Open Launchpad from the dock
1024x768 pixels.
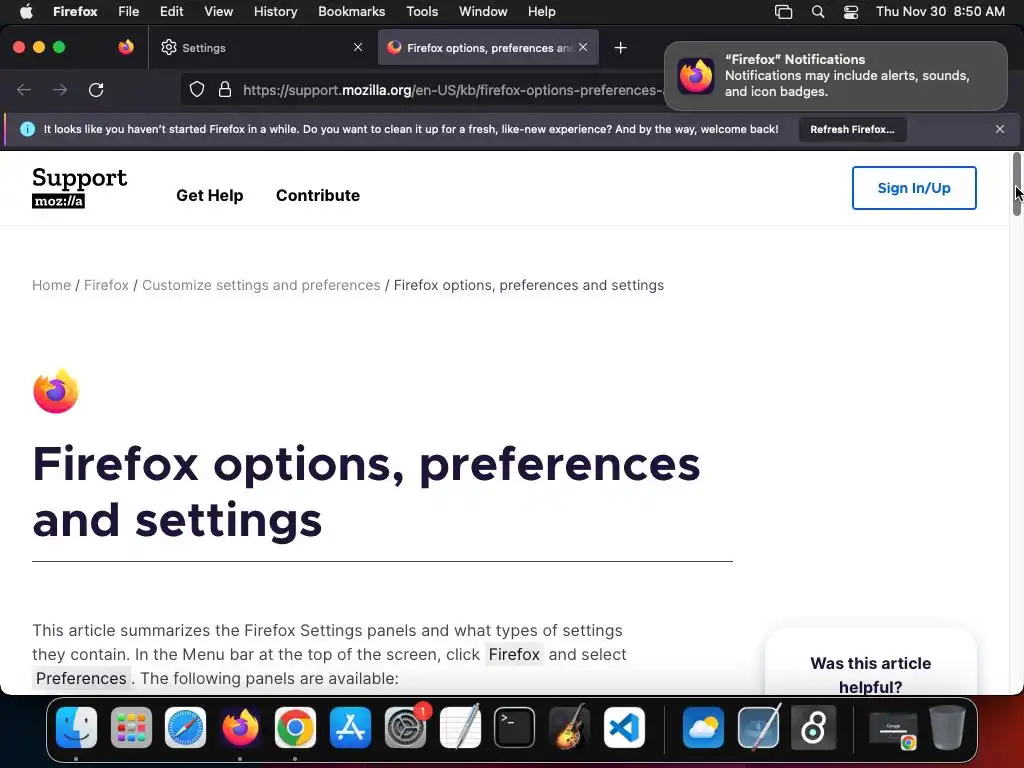(x=131, y=727)
